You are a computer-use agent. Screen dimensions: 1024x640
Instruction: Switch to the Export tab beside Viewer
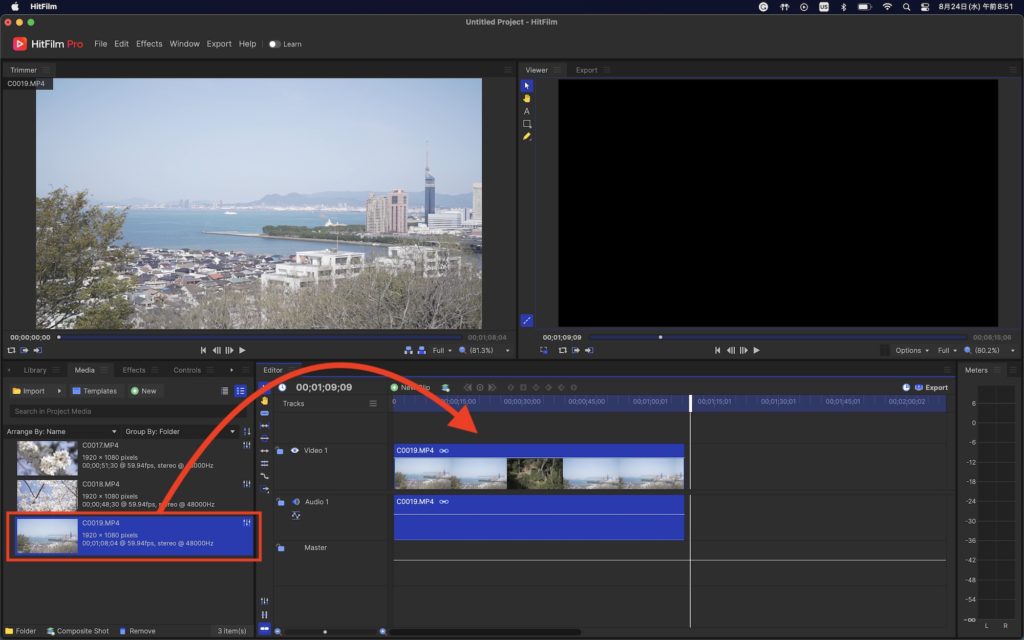click(x=586, y=70)
